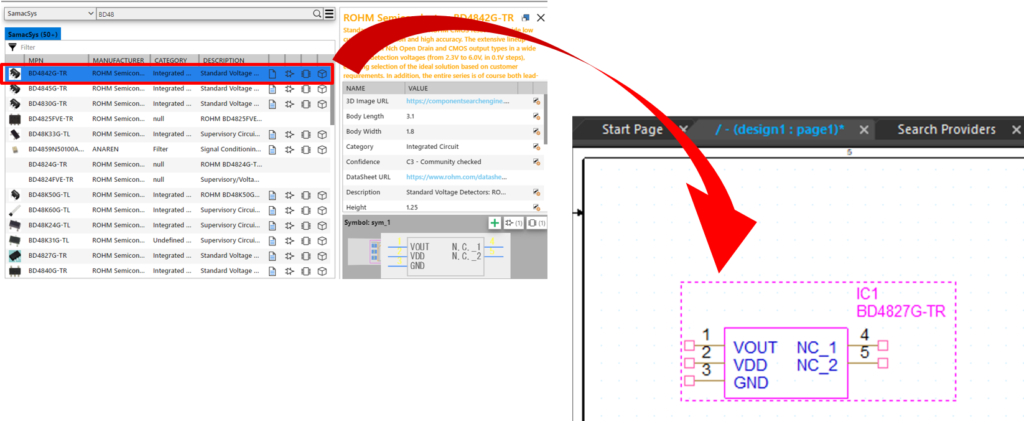This screenshot has height=421, width=1024.
Task: Close the Search Providers tab
Action: (x=1016, y=129)
